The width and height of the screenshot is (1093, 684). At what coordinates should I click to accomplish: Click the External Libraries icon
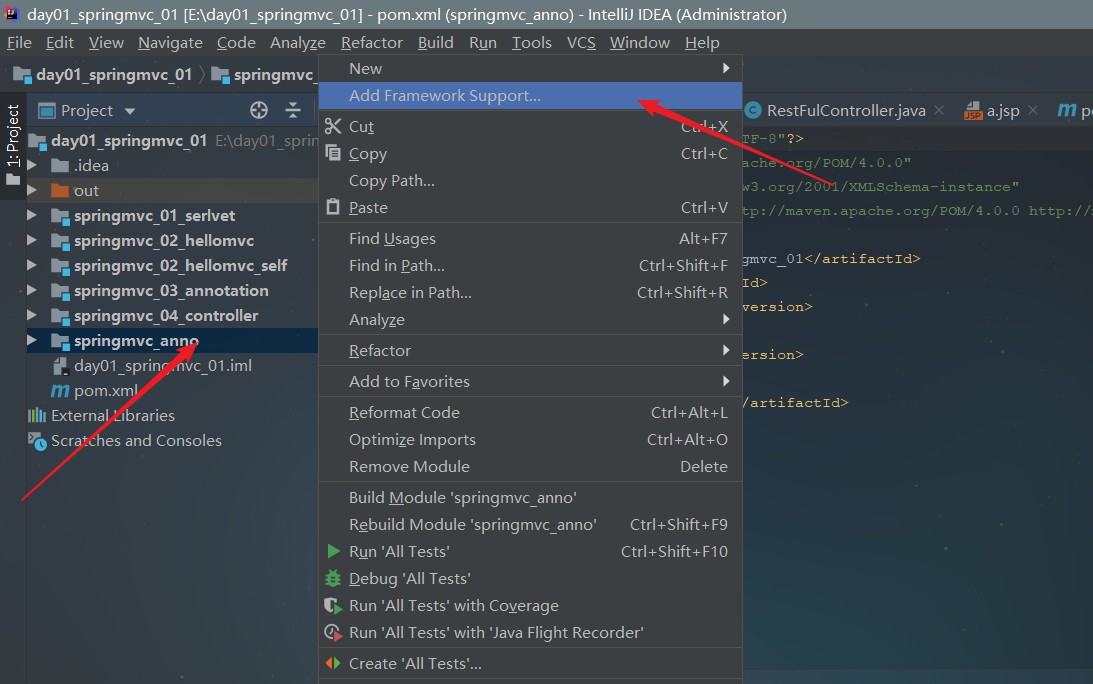tap(36, 416)
